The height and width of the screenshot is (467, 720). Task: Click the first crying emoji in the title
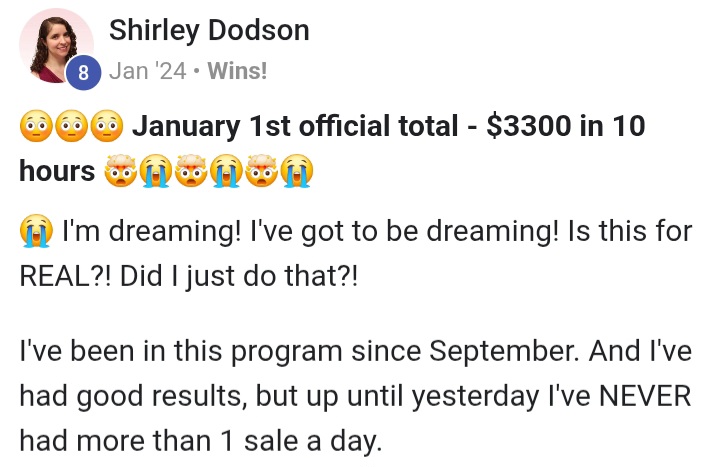tap(156, 171)
